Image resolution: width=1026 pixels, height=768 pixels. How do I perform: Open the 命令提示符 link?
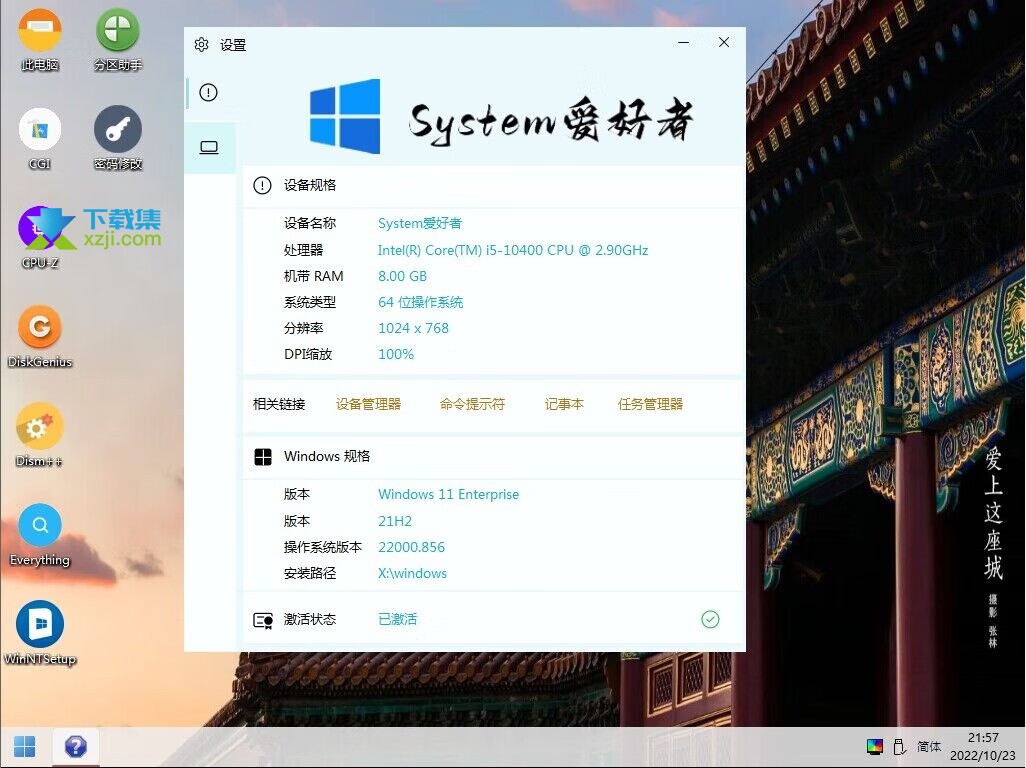(x=472, y=404)
